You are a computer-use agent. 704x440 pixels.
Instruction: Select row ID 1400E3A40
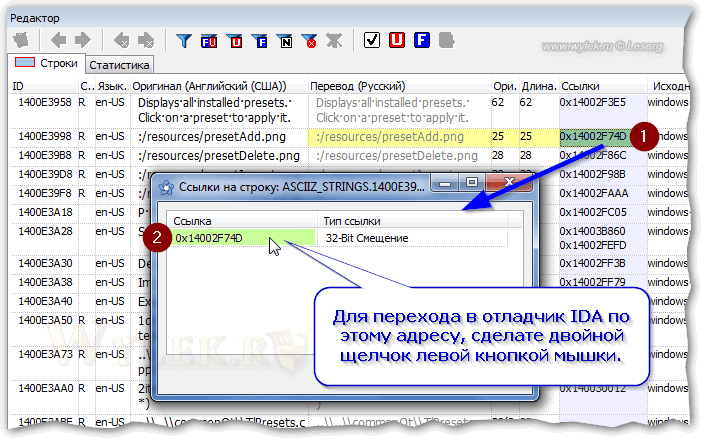(x=44, y=301)
